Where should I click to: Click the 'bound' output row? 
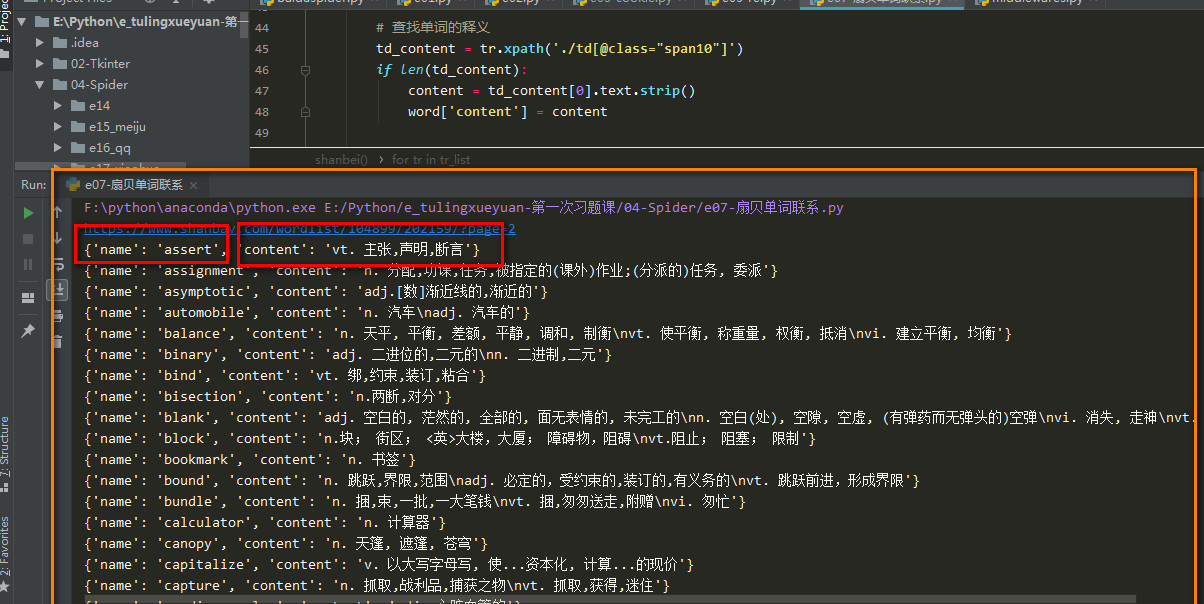point(502,480)
